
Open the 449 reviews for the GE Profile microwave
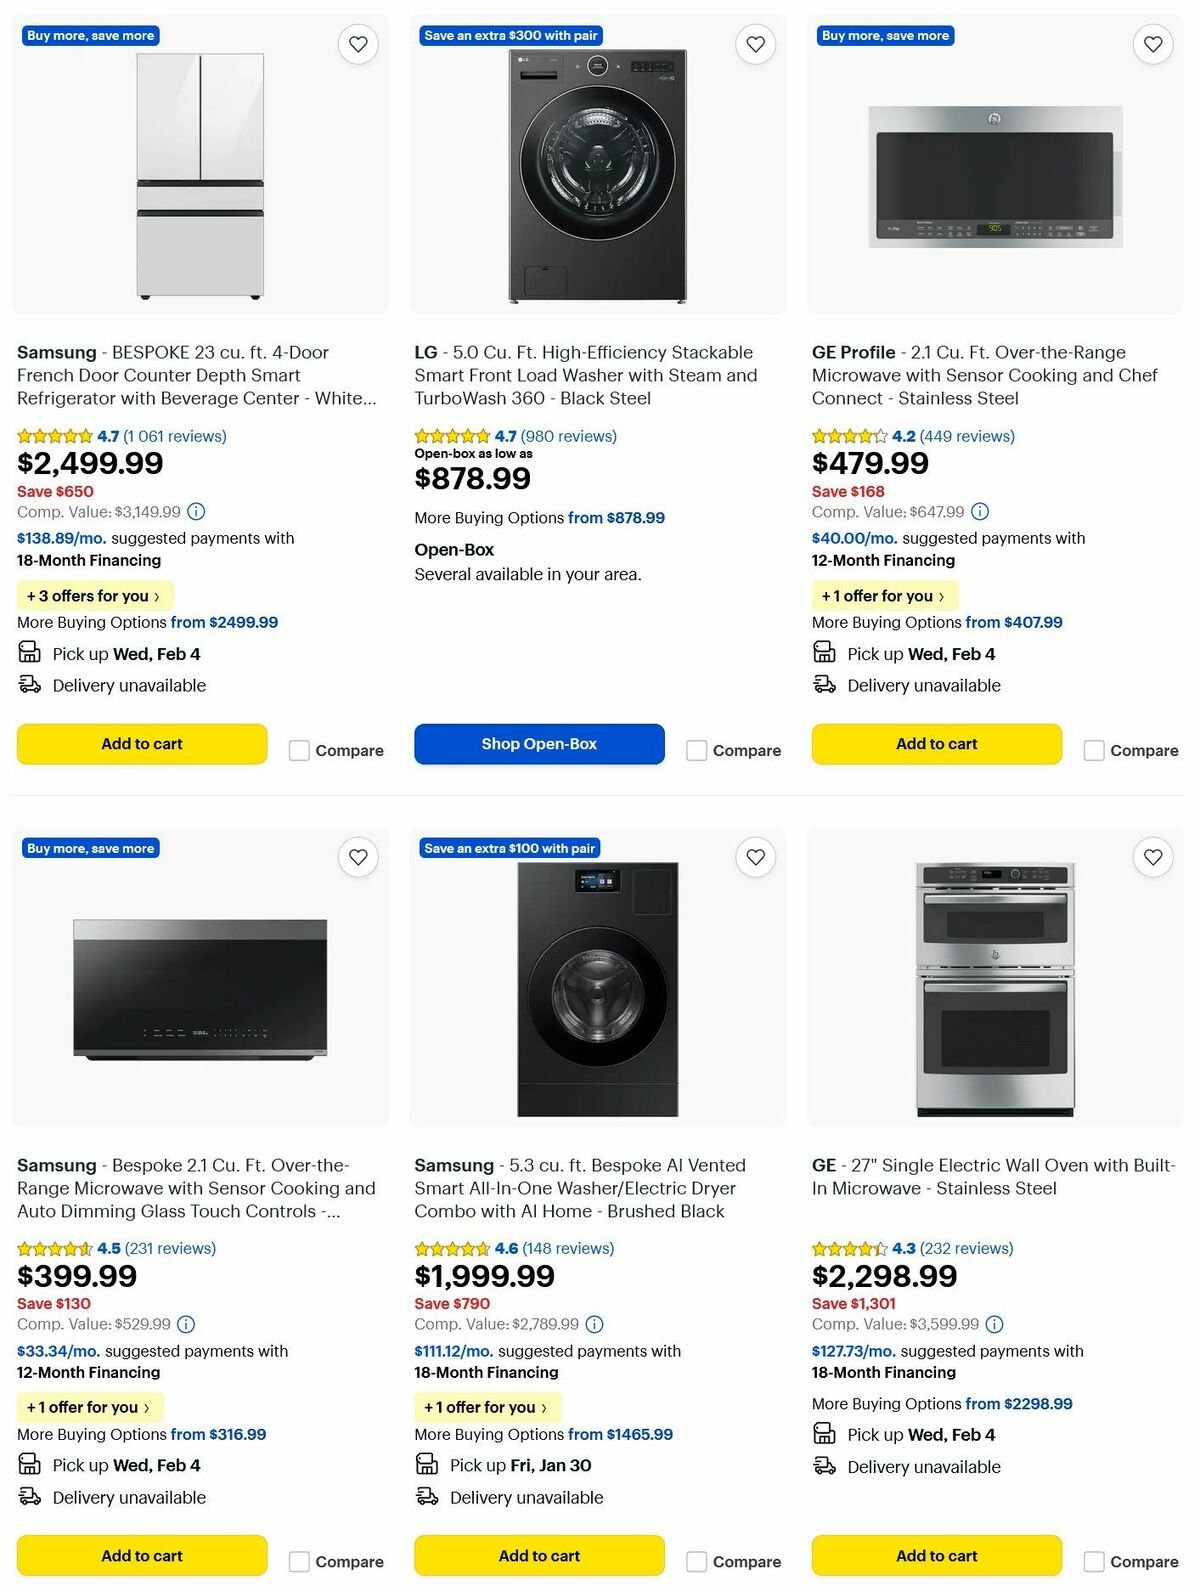966,436
